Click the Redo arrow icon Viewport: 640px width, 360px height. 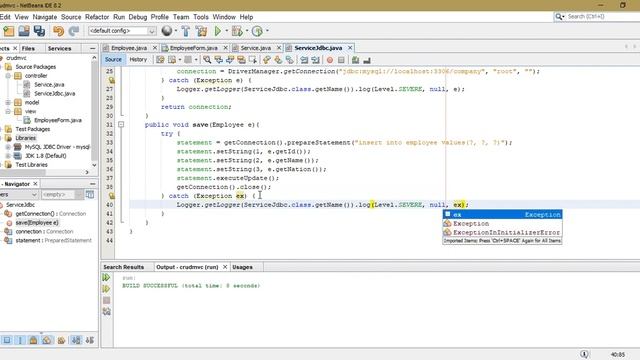73,31
